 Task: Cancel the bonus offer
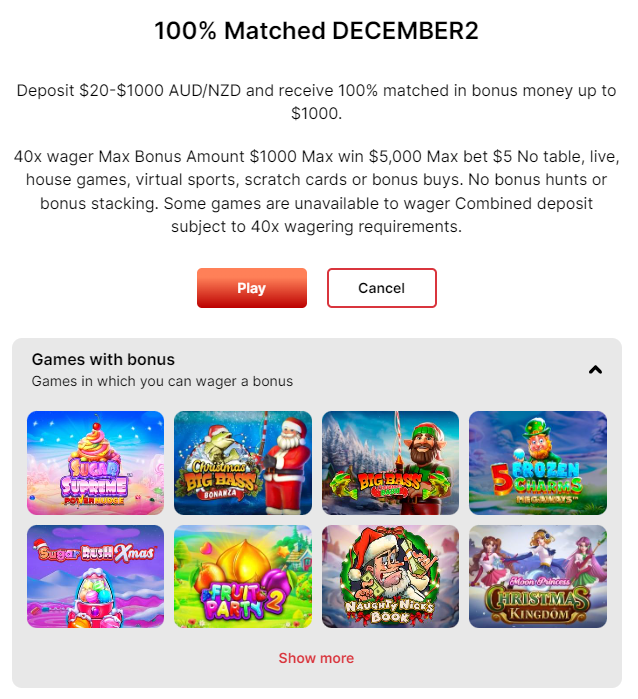pos(382,288)
